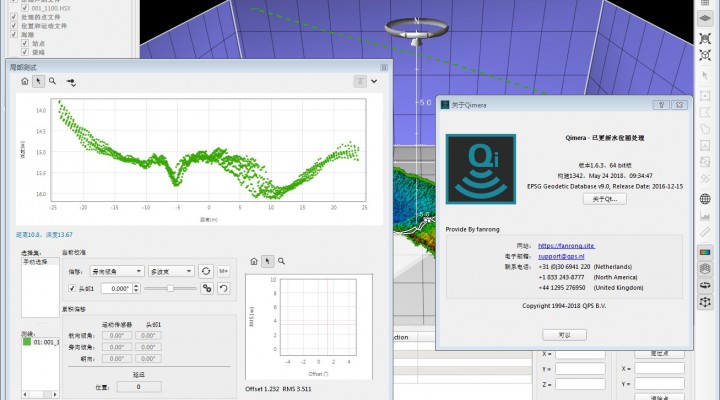Click the magnifier icon above the RMS graph
720x400 pixels.
pos(282,261)
